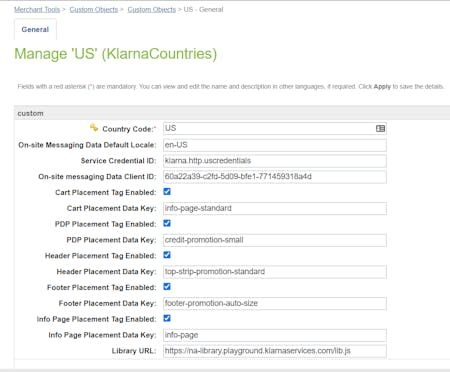Viewport: 450px width, 372px height.
Task: Open the first Custom Objects breadcrumb link
Action: point(94,10)
